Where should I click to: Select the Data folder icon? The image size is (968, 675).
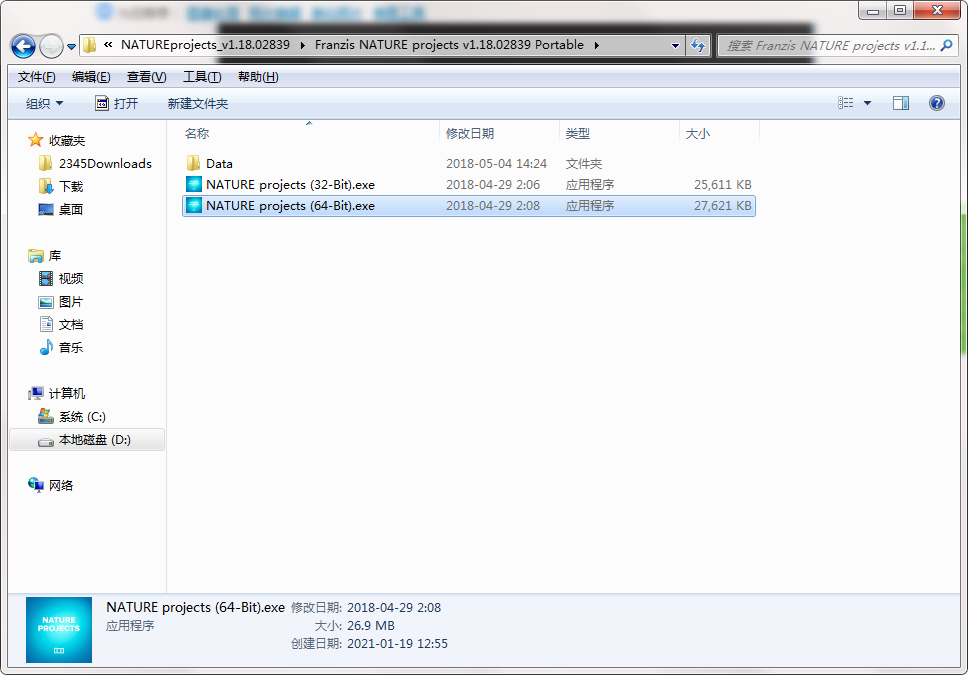coord(193,163)
